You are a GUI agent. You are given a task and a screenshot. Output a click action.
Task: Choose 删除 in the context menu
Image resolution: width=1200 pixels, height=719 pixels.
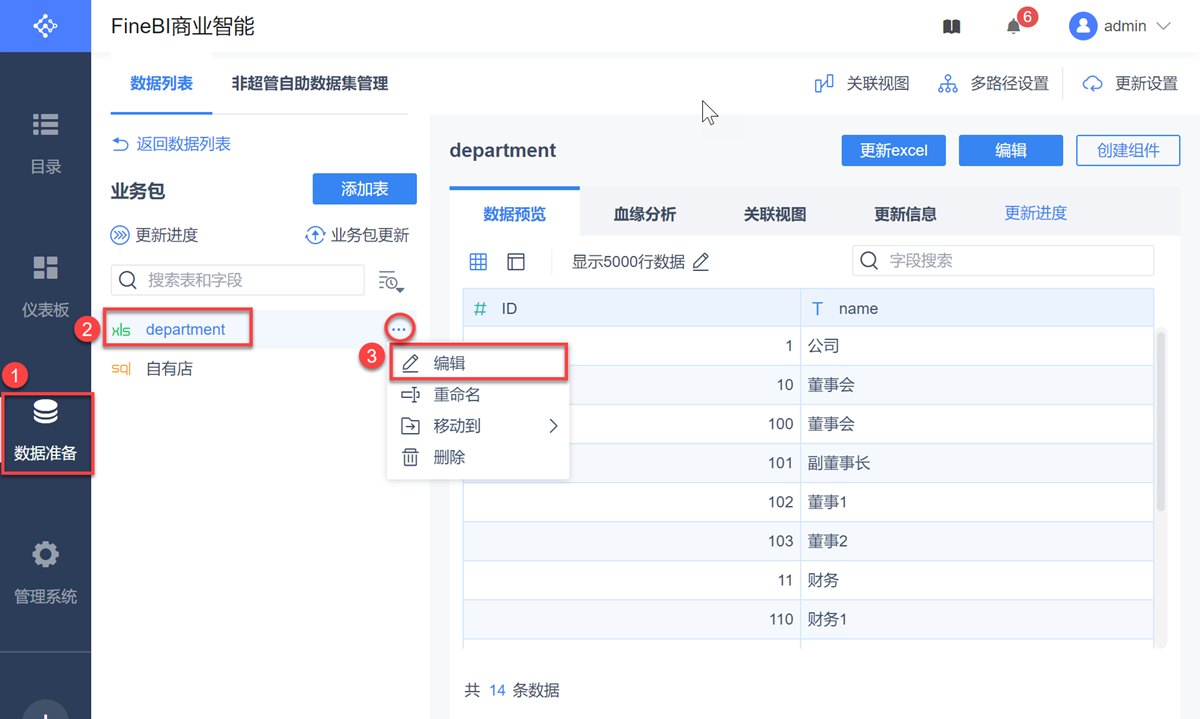point(449,457)
